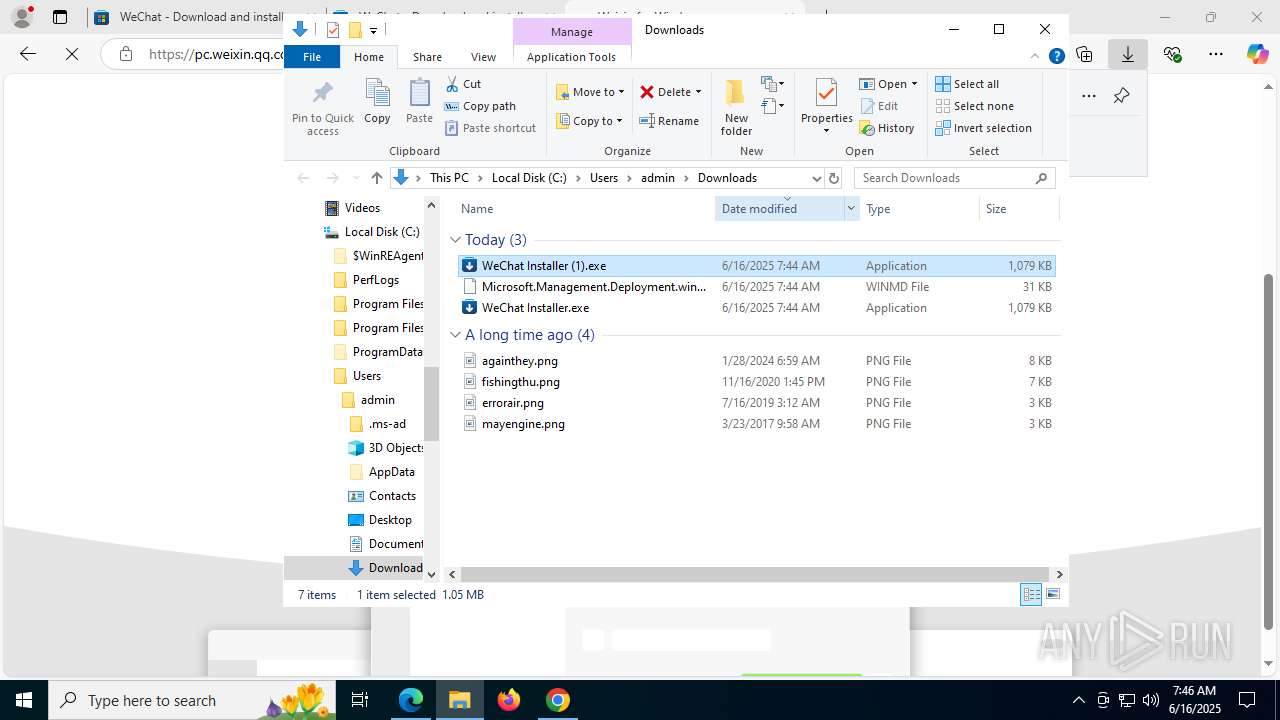Switch to Application Tools tab
Viewport: 1280px width, 720px height.
pos(571,57)
